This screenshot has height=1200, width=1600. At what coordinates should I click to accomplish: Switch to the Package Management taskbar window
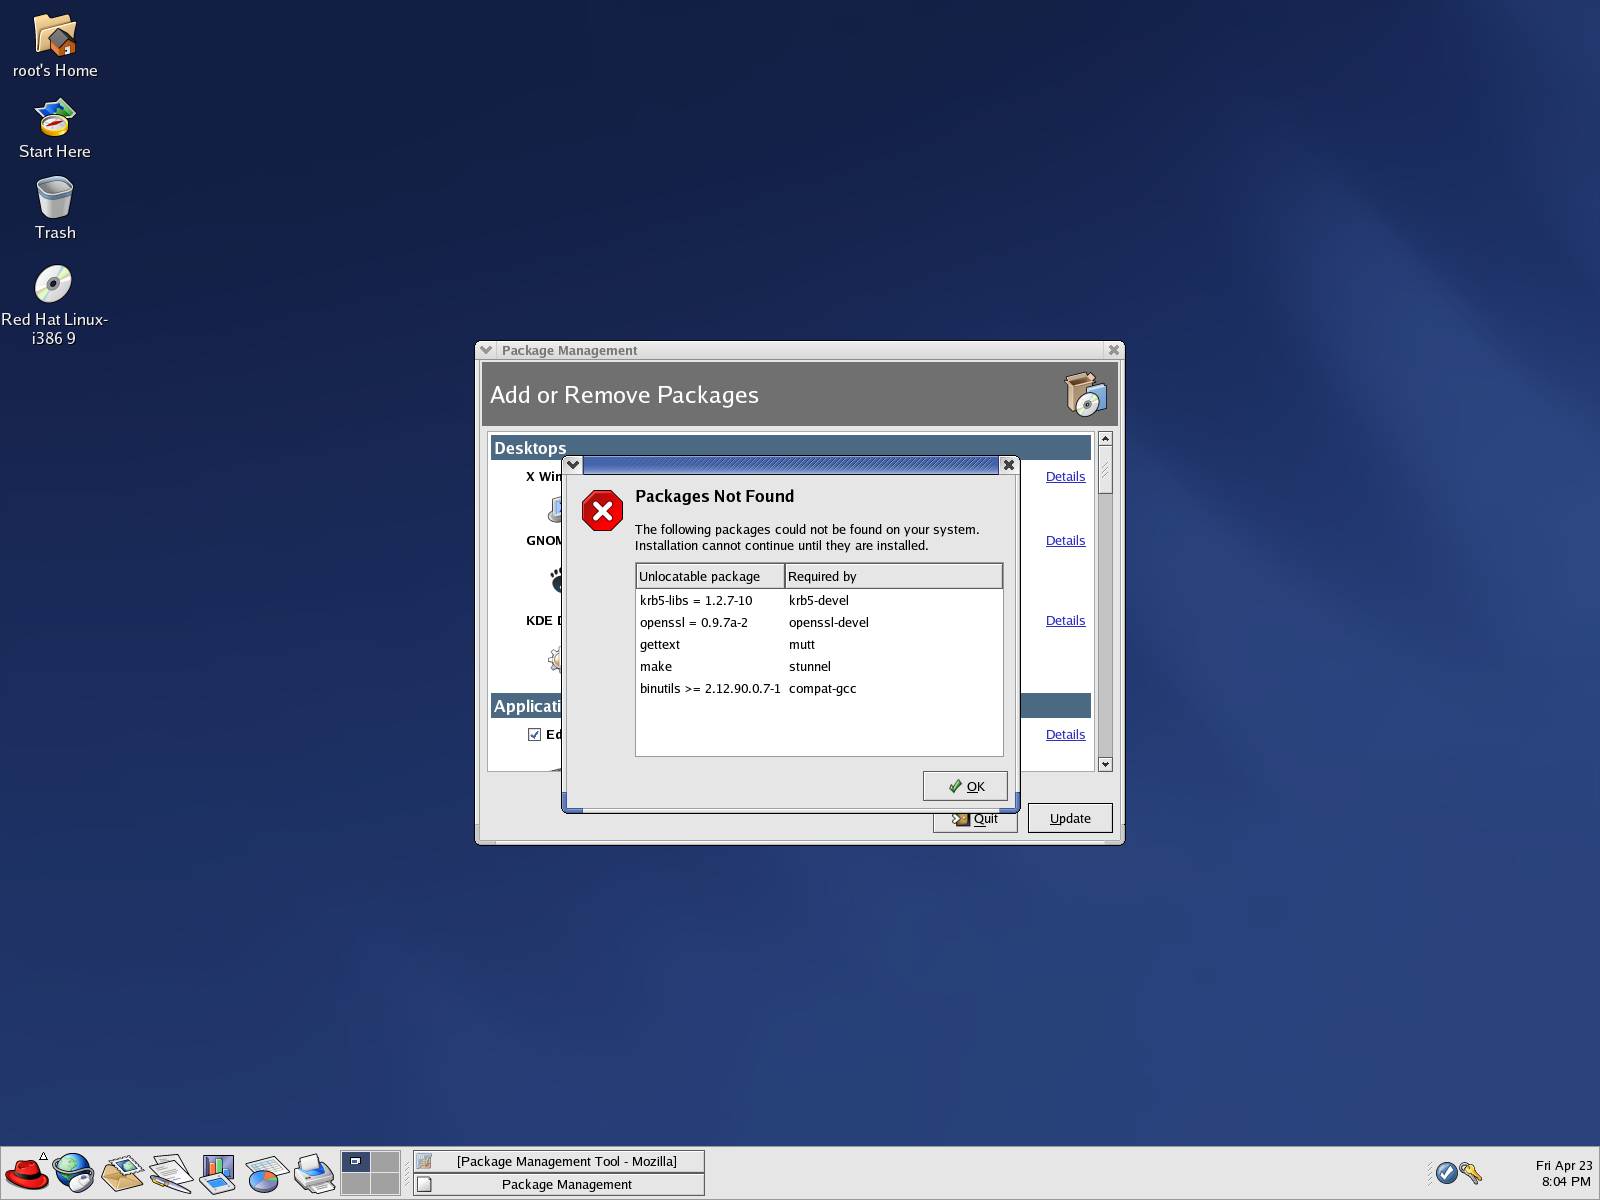559,1184
